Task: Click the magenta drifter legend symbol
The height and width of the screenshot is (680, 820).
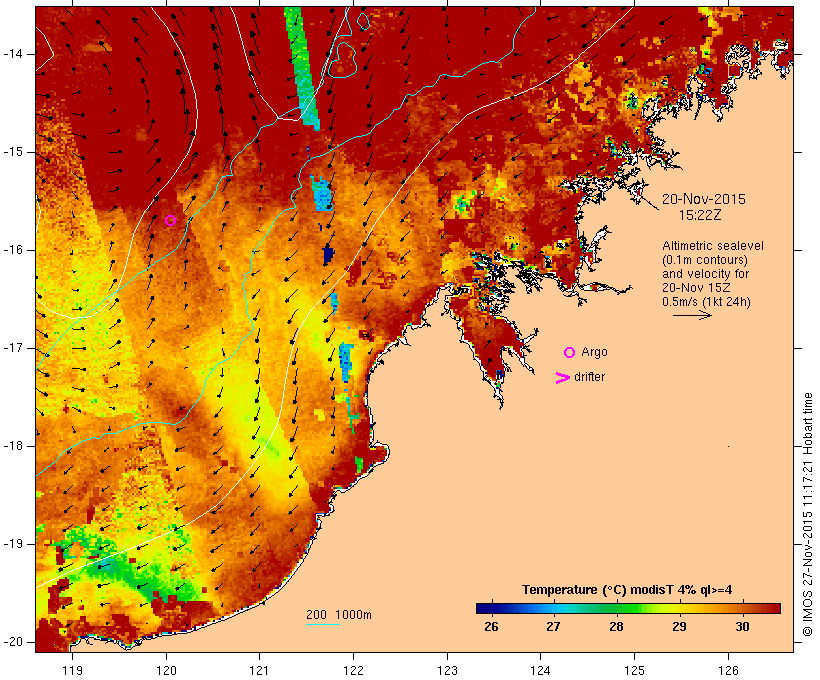Action: [562, 378]
